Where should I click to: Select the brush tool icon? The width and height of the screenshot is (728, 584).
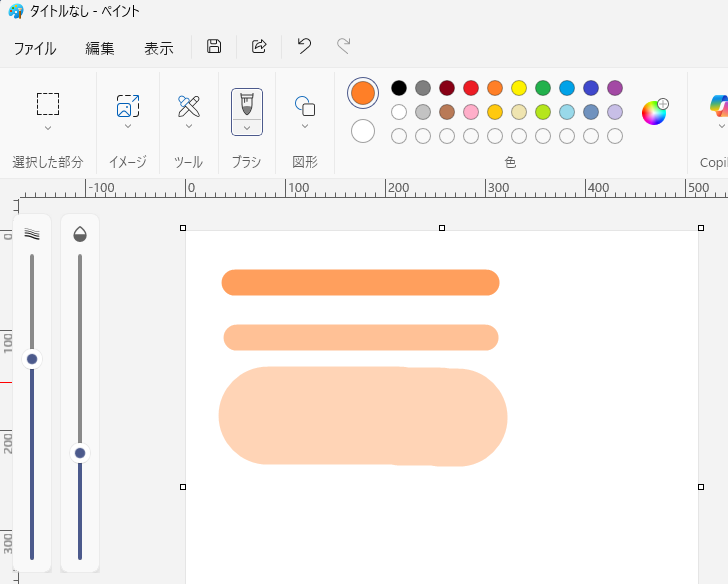pos(247,104)
